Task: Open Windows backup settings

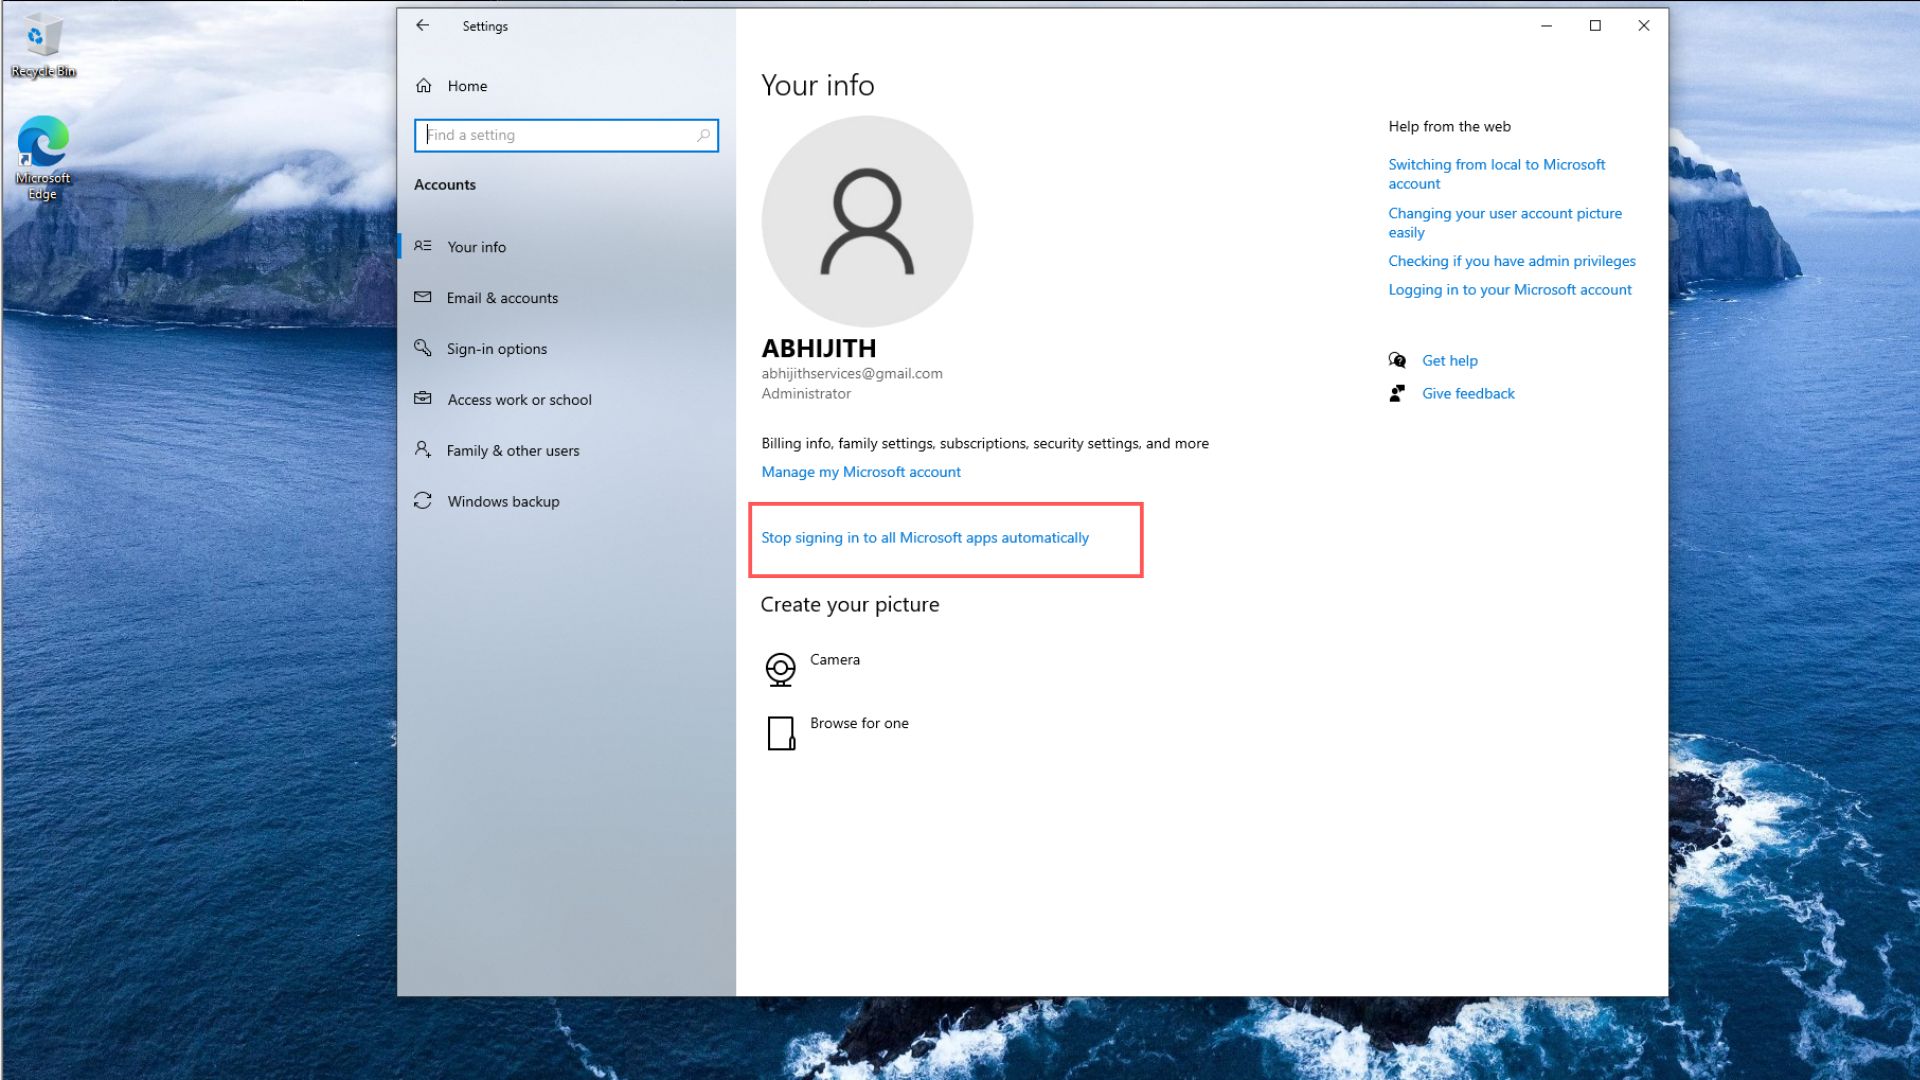Action: click(503, 501)
